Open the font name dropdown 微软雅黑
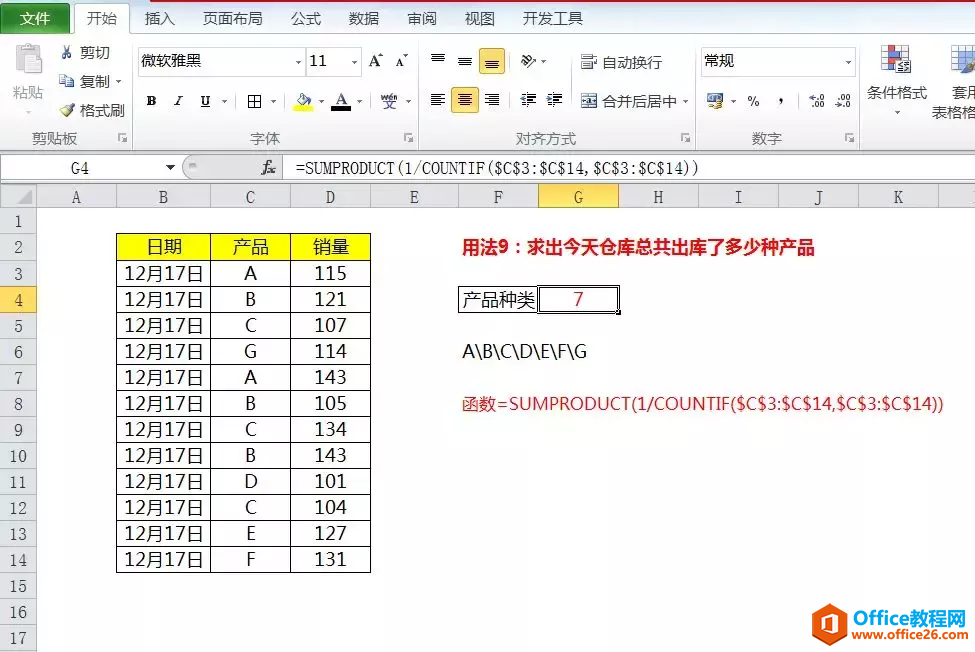Screen dimensions: 975x652 click(298, 62)
